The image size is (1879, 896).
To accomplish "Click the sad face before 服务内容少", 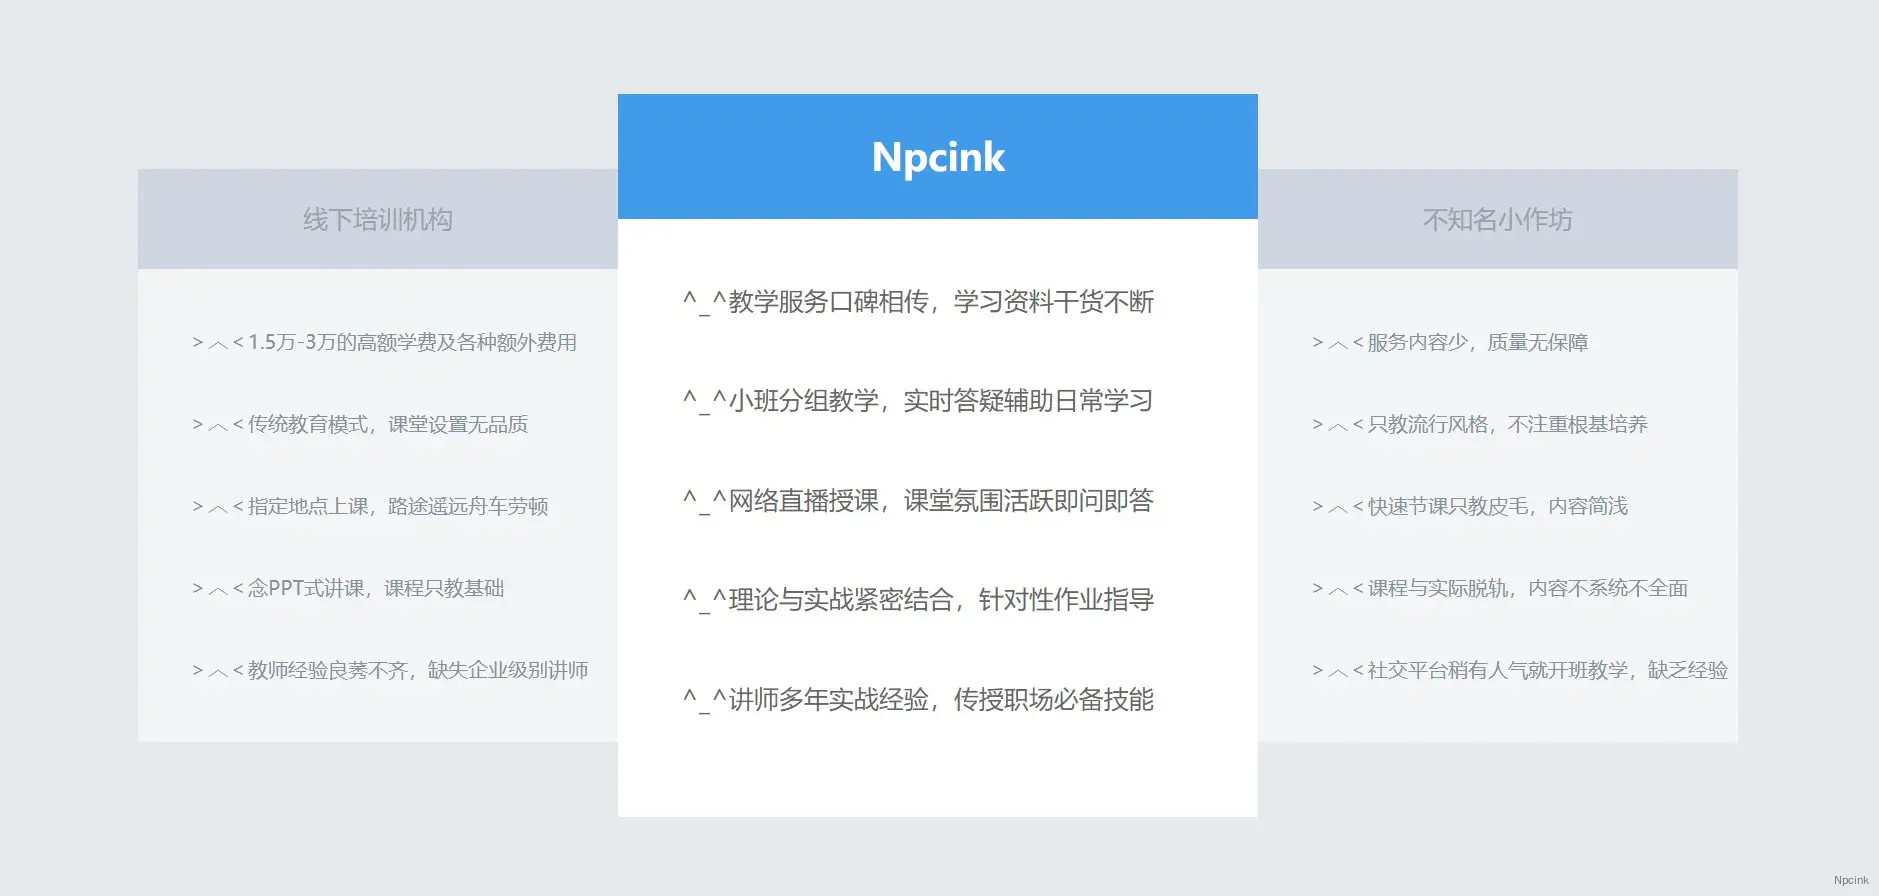I will 1337,343.
